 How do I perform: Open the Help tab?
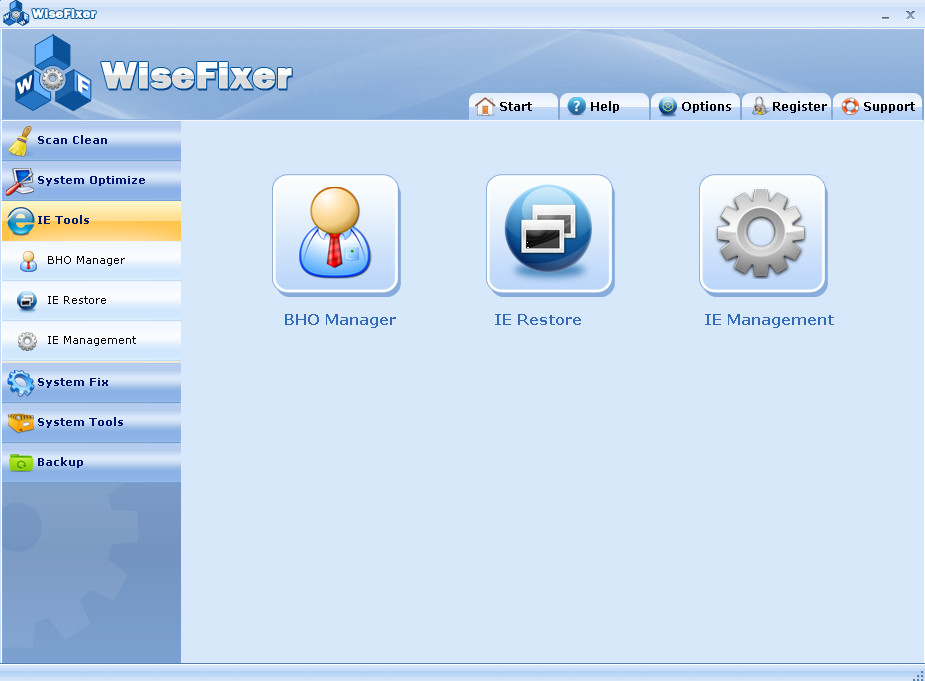pyautogui.click(x=603, y=107)
